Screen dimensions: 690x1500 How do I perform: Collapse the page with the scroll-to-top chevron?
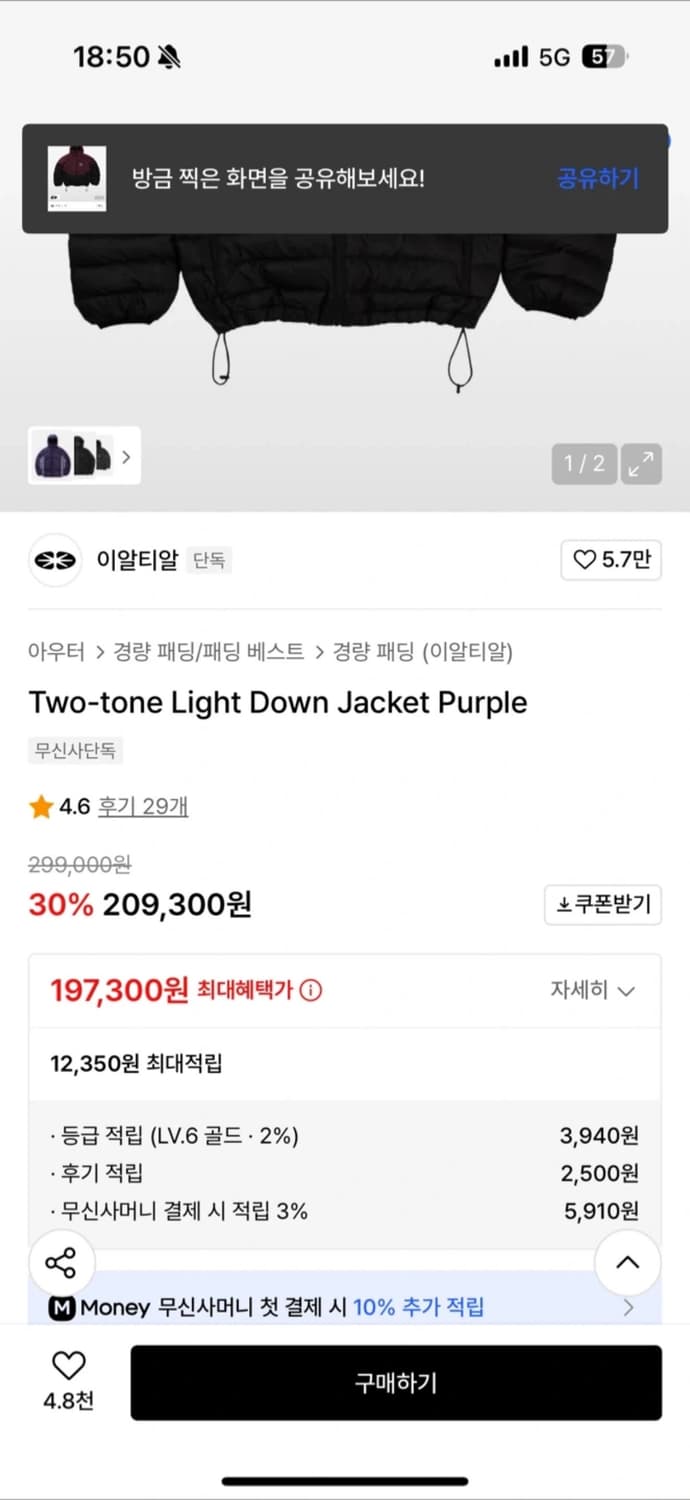pos(627,1263)
